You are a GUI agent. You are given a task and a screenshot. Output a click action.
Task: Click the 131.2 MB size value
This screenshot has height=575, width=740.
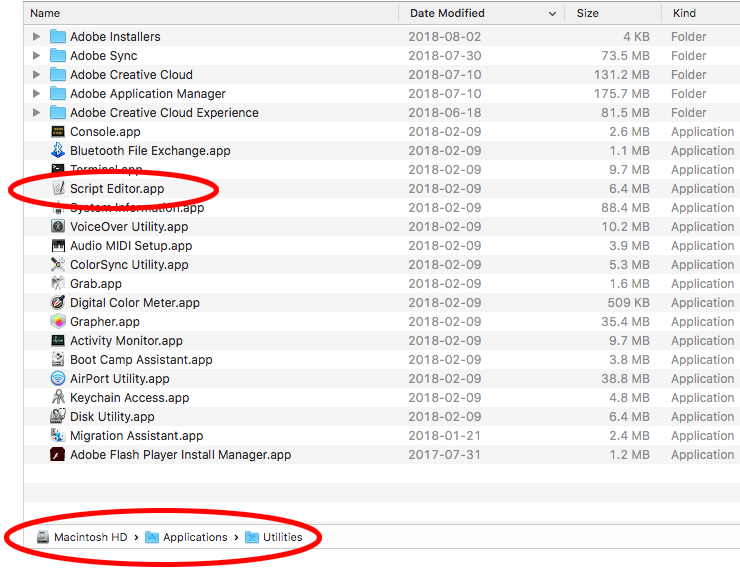click(622, 75)
